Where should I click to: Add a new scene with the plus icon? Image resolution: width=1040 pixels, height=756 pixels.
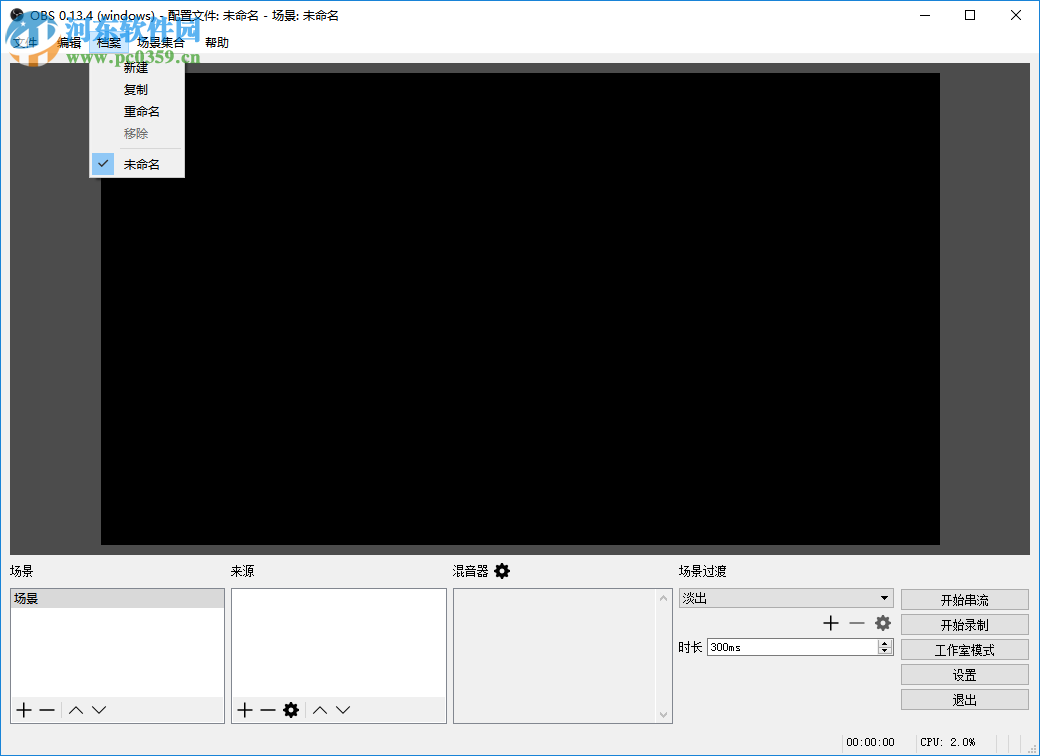pyautogui.click(x=23, y=709)
